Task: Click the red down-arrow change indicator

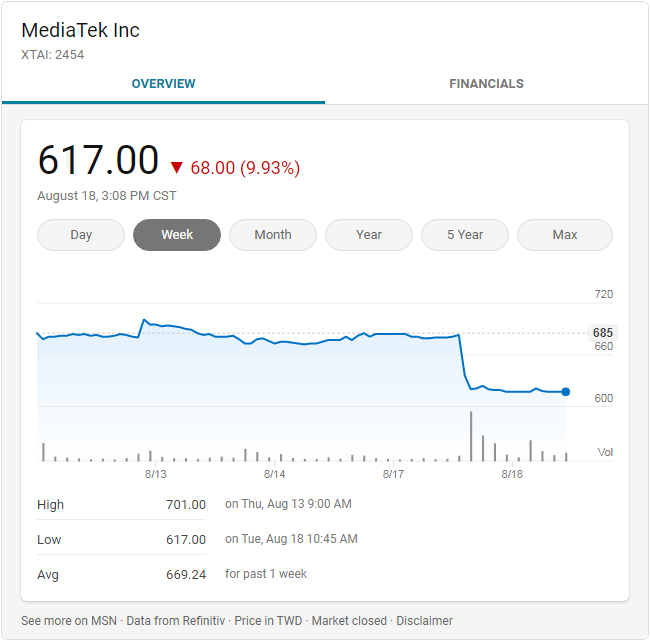Action: coord(177,168)
